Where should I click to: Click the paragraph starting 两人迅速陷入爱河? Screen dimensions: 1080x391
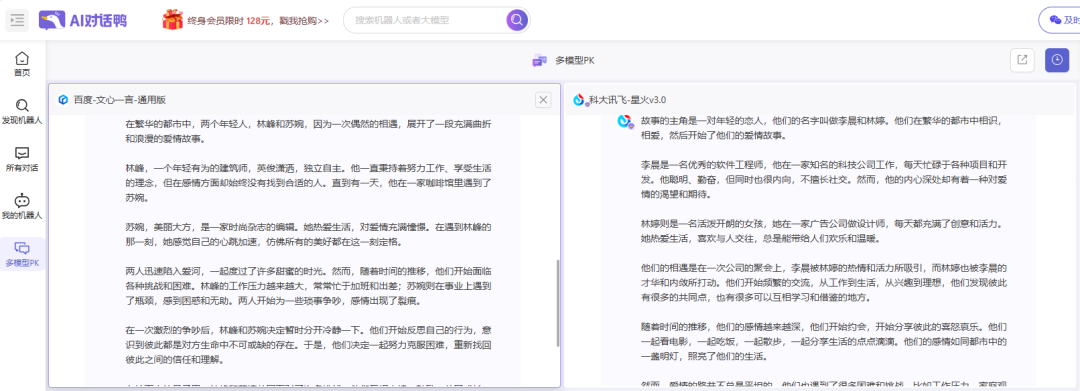[309, 286]
